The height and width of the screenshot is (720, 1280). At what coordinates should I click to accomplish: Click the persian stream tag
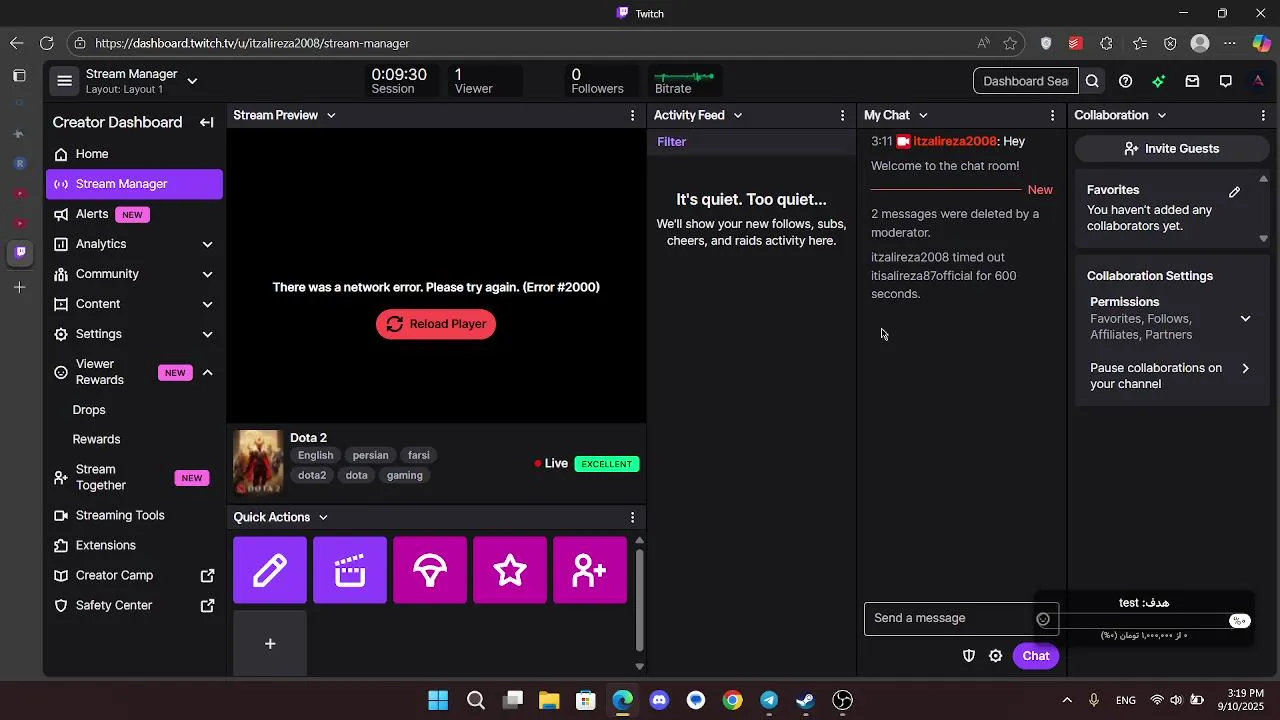pyautogui.click(x=370, y=455)
